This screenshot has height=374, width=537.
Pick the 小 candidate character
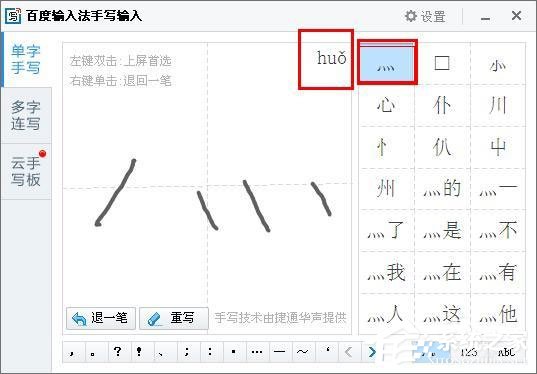point(498,63)
